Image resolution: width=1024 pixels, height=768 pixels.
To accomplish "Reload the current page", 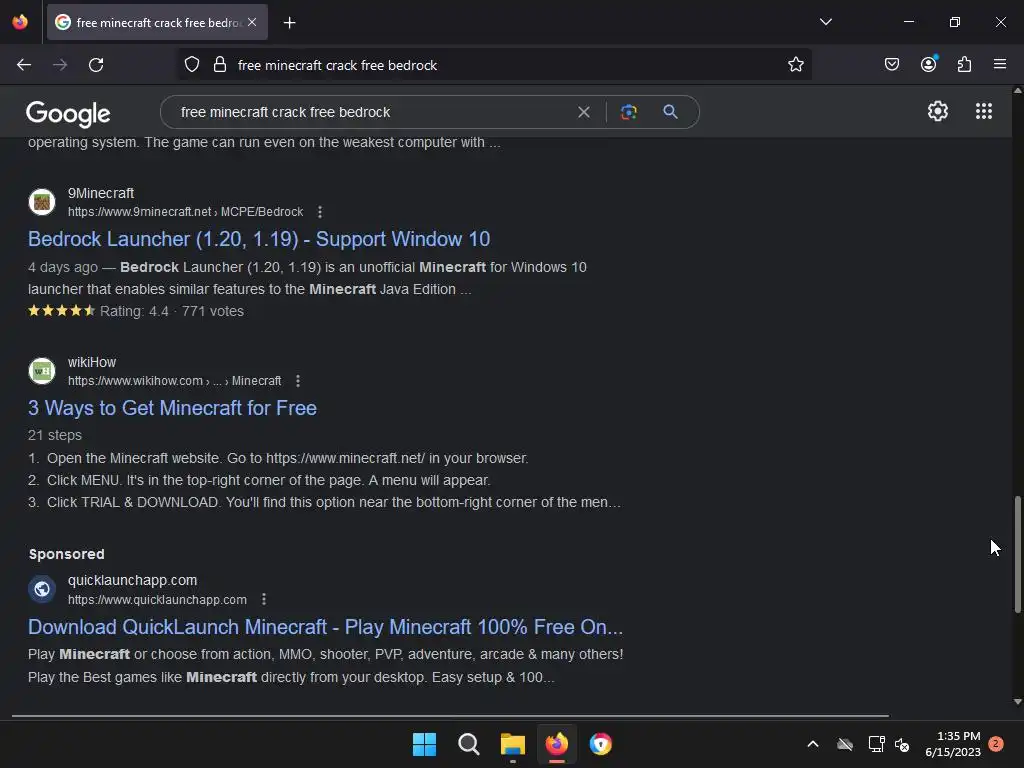I will [x=96, y=65].
